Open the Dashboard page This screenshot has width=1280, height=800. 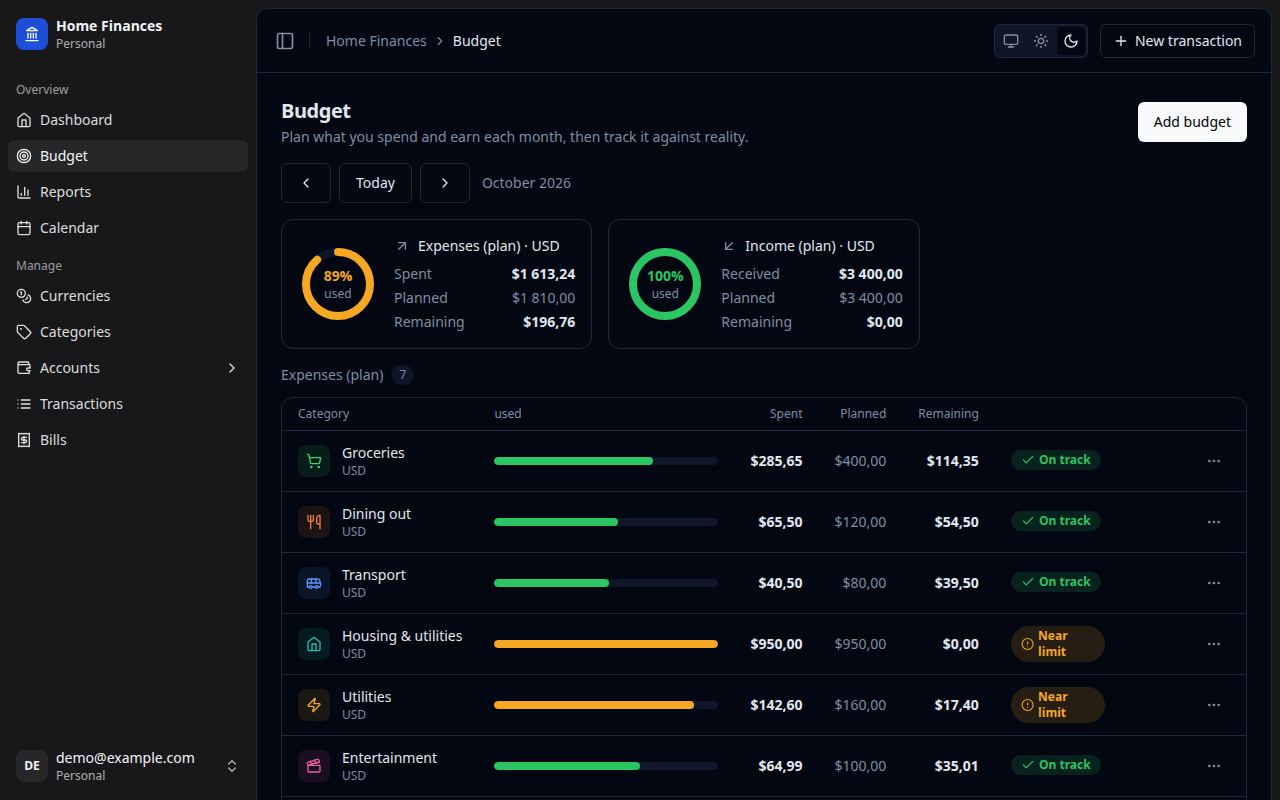[x=128, y=120]
